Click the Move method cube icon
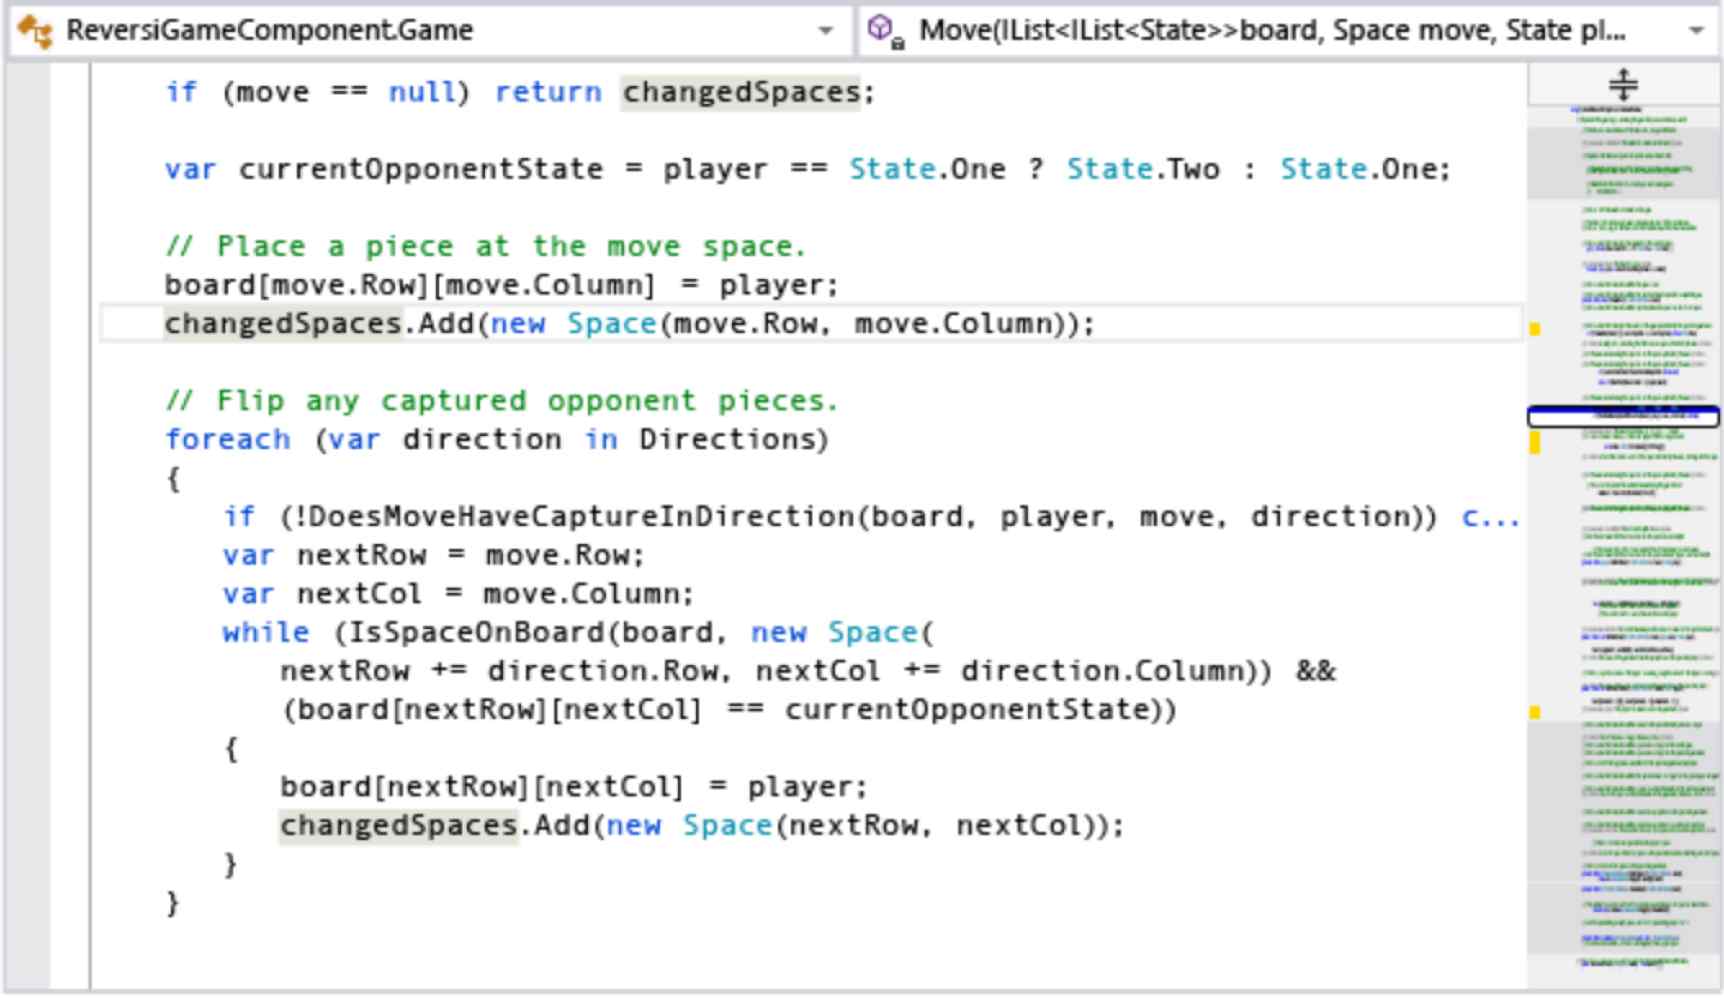The width and height of the screenshot is (1724, 998). (884, 31)
